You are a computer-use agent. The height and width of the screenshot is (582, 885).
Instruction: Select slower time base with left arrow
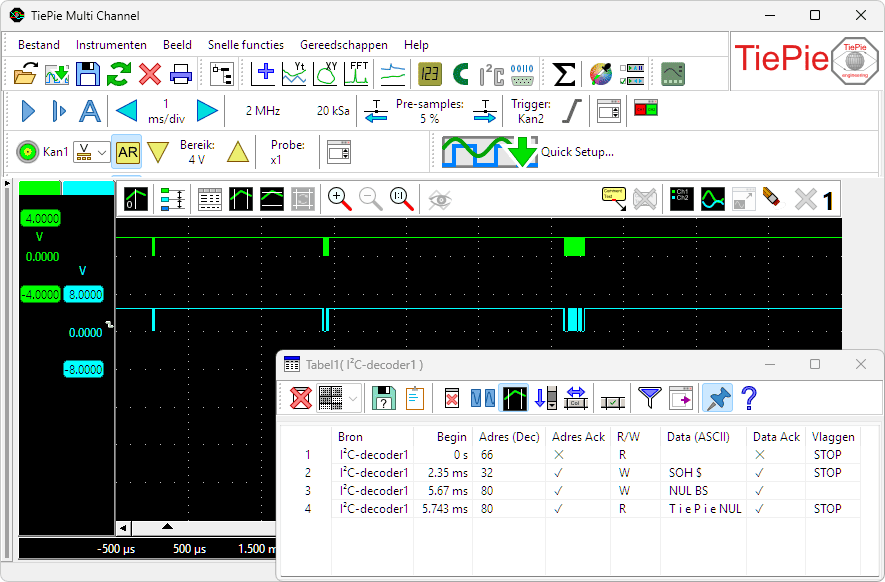click(126, 111)
